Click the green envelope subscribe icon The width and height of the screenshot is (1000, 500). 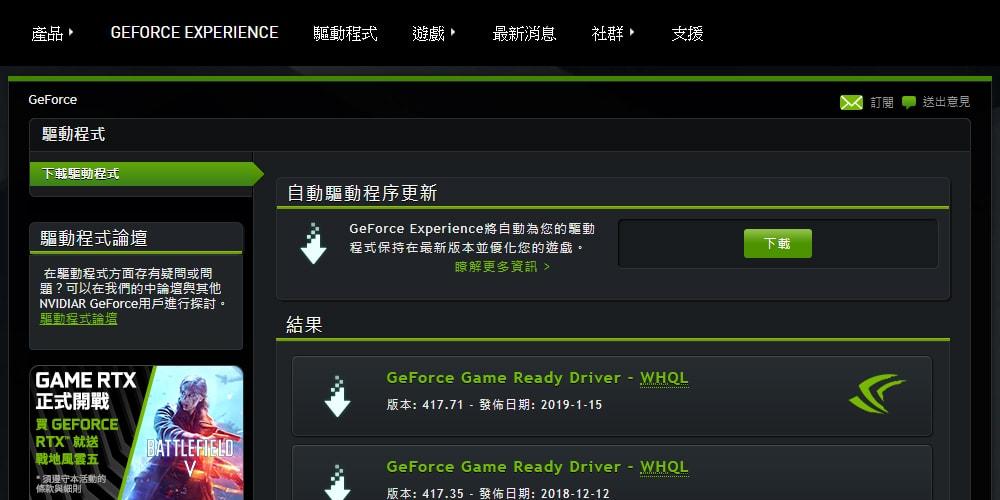point(851,102)
